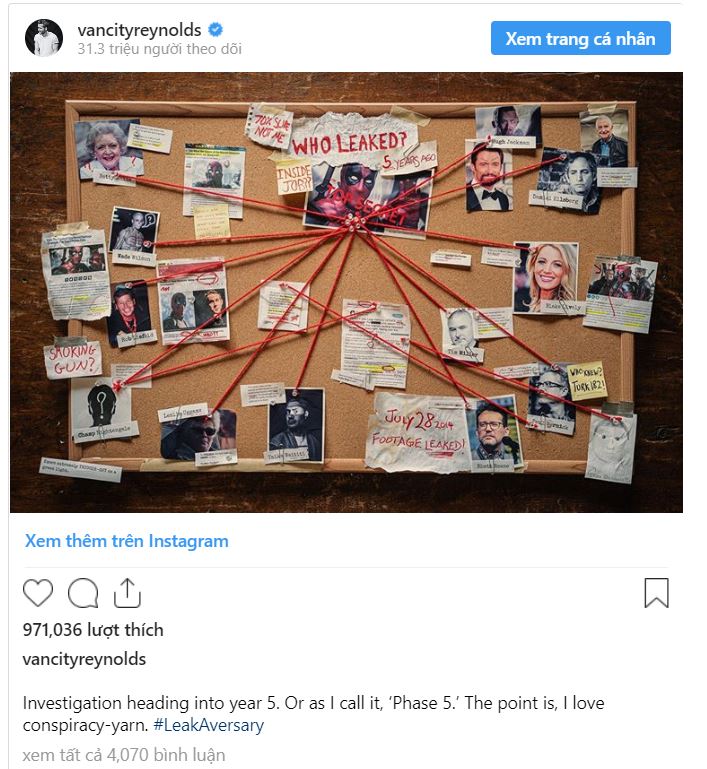Open 'Xem thêm trên Instagram' link
The width and height of the screenshot is (707, 769).
coord(126,541)
